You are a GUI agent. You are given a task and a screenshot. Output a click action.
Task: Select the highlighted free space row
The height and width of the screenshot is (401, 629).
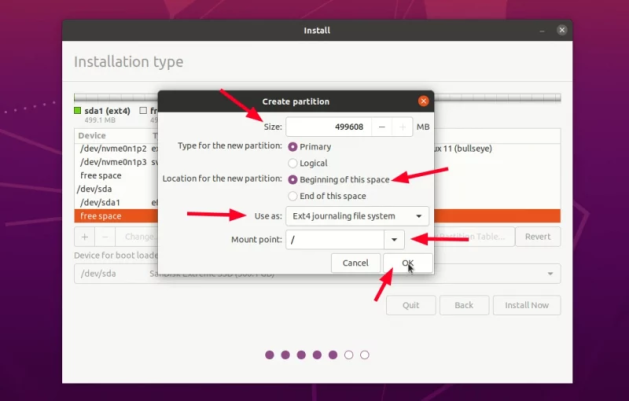pyautogui.click(x=115, y=215)
